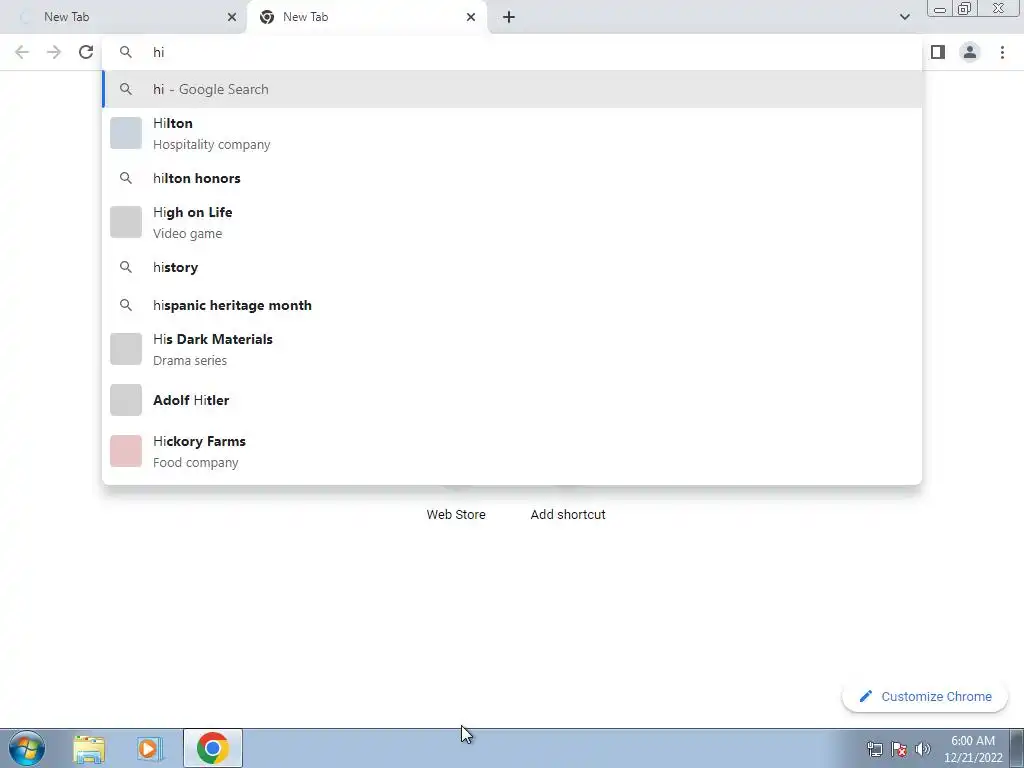Open Action Center flag icon

click(x=899, y=749)
